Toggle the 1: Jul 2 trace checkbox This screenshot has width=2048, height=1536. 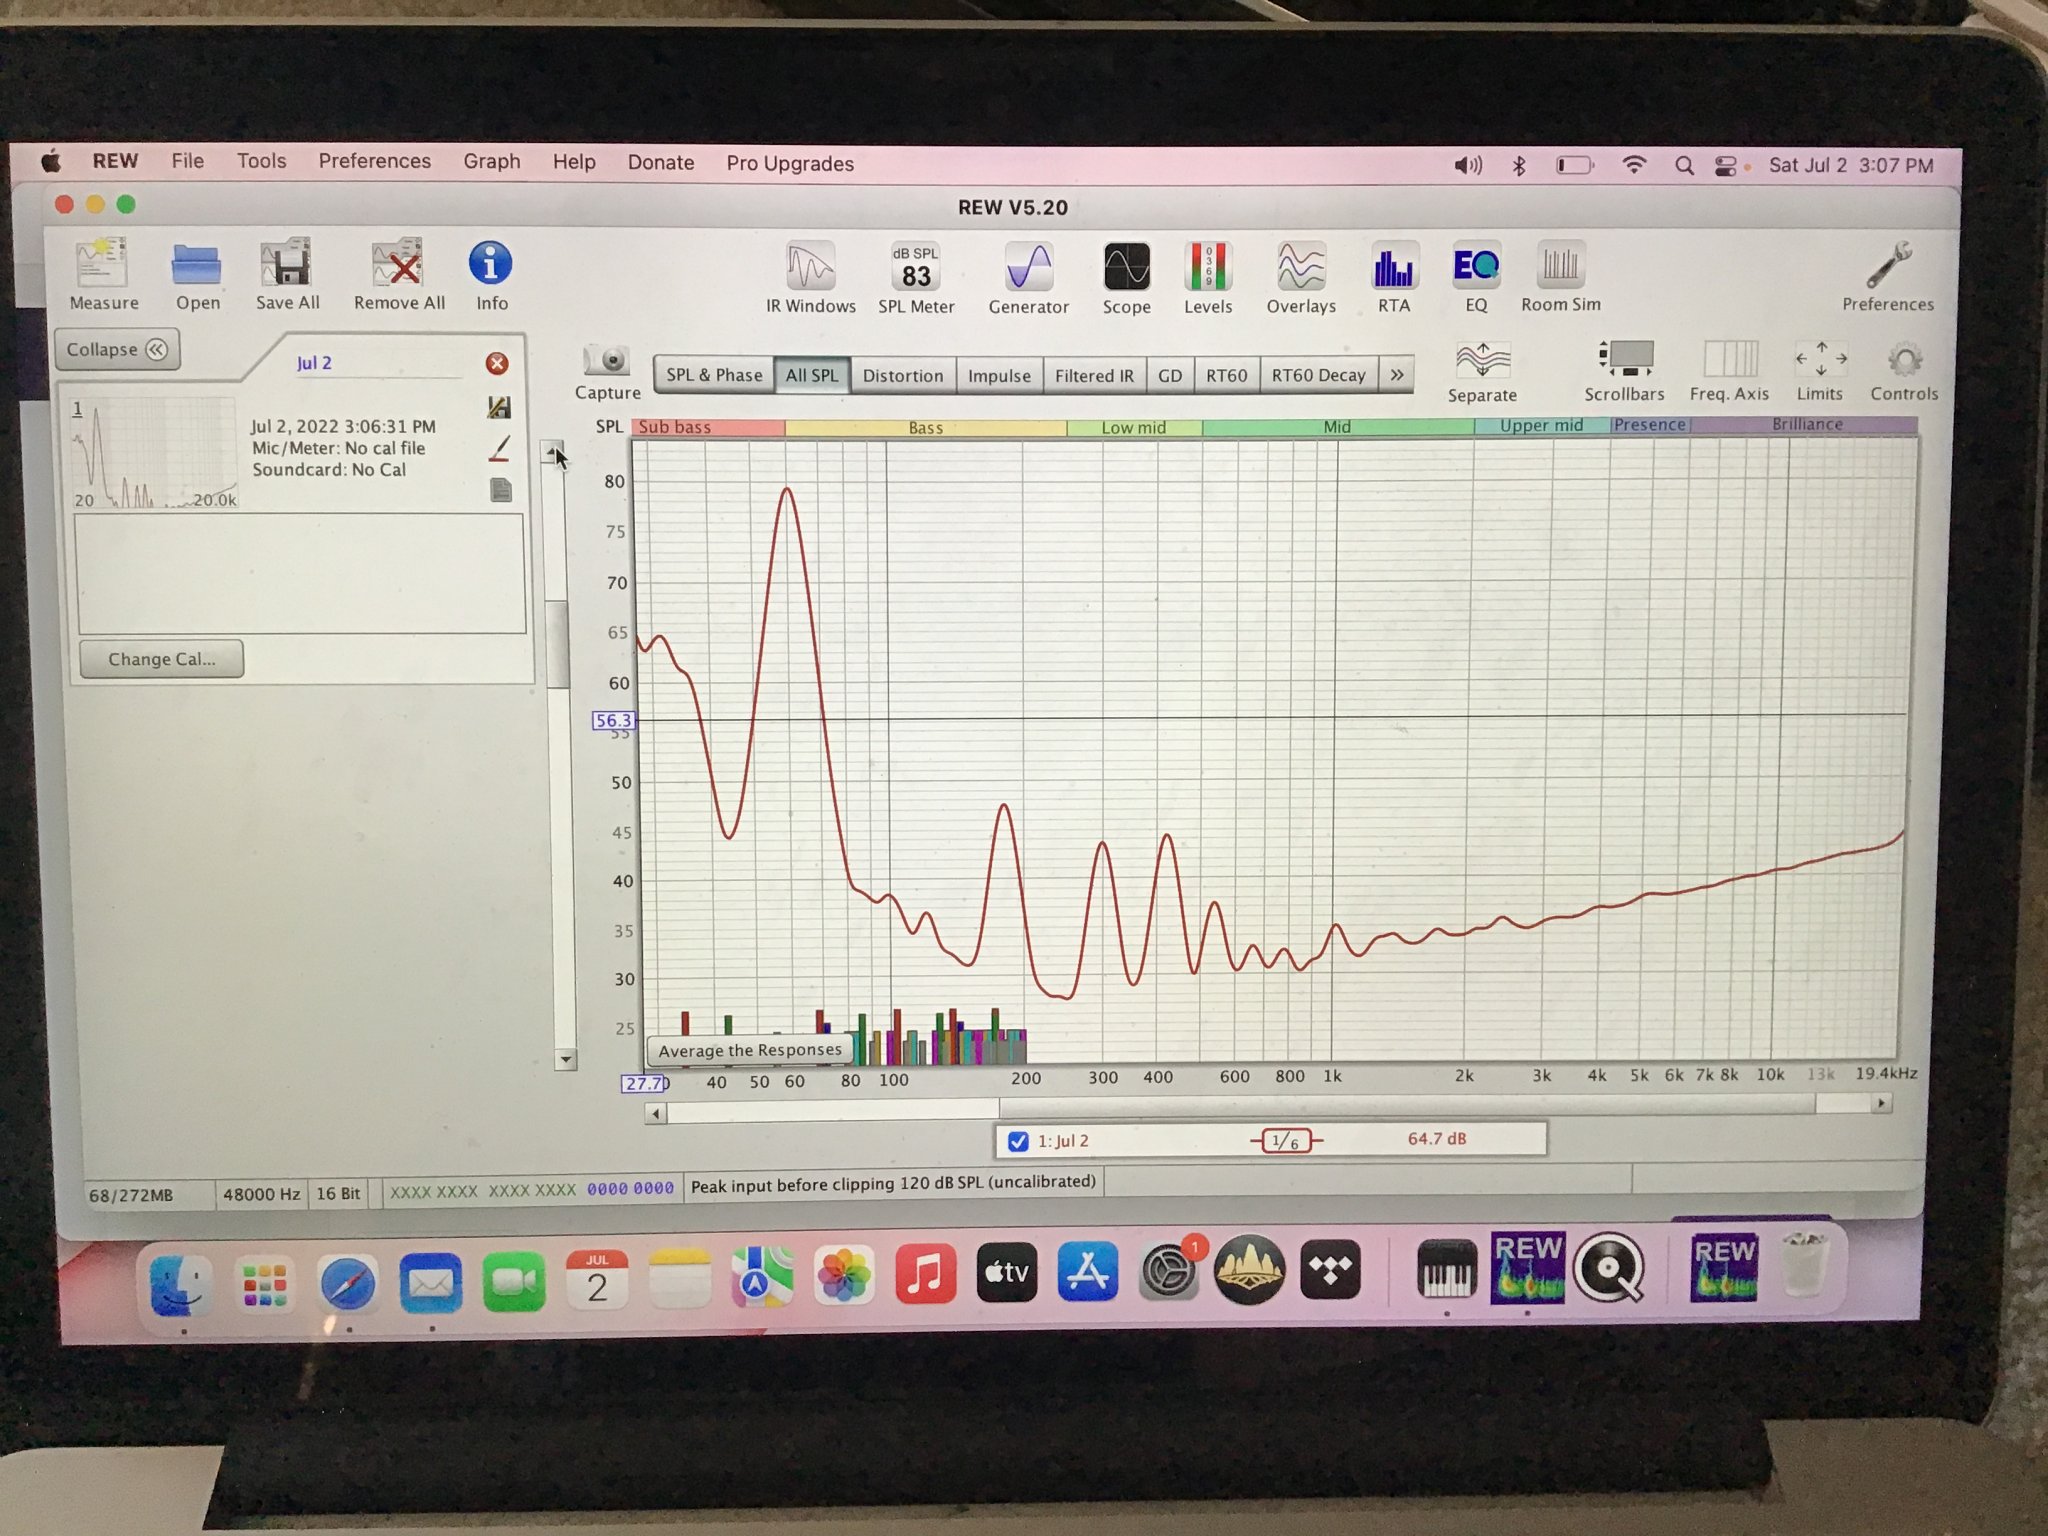point(1017,1141)
